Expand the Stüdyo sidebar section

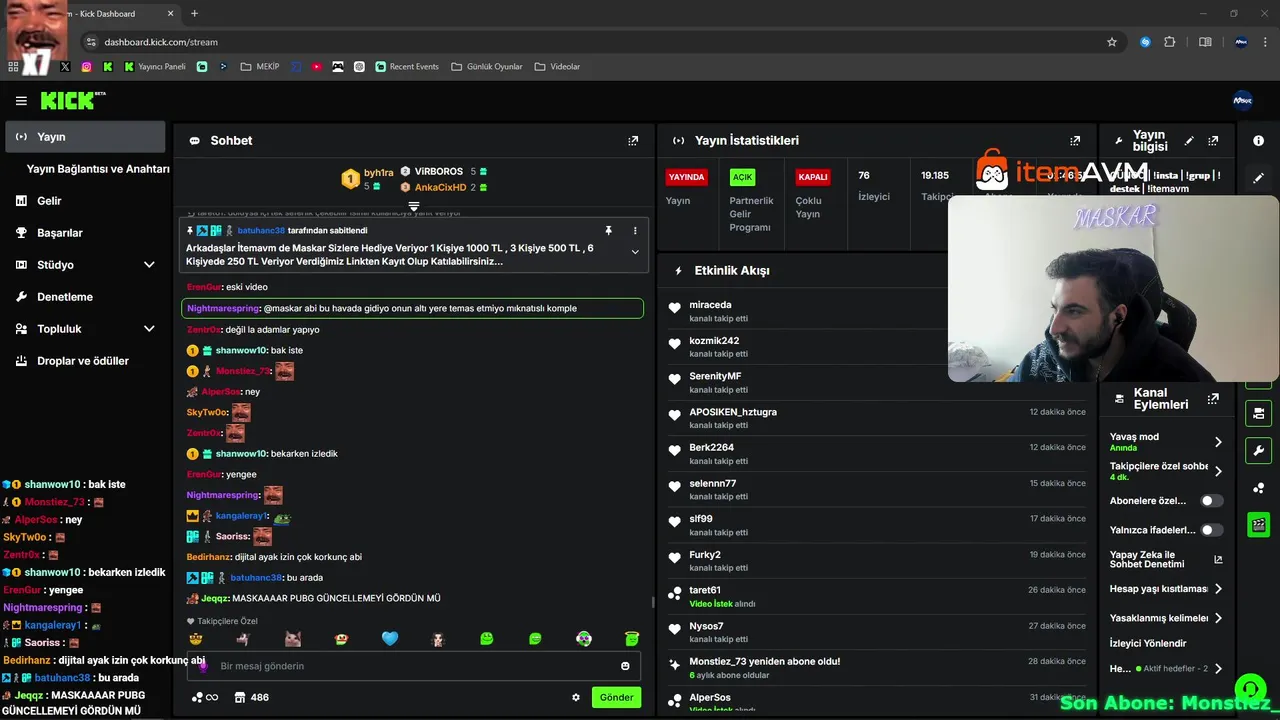click(x=149, y=265)
